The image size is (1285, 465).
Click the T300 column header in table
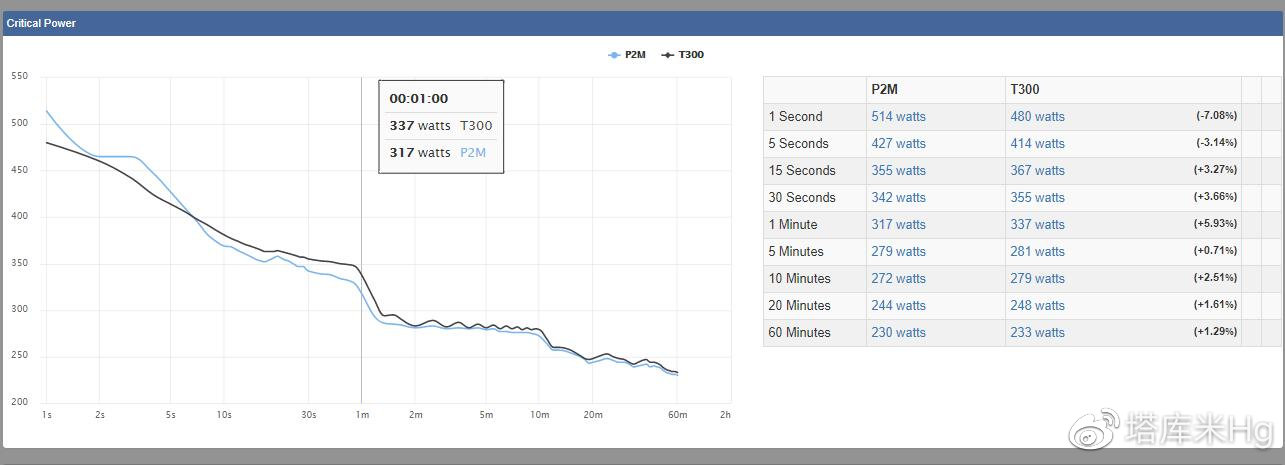(x=1025, y=89)
